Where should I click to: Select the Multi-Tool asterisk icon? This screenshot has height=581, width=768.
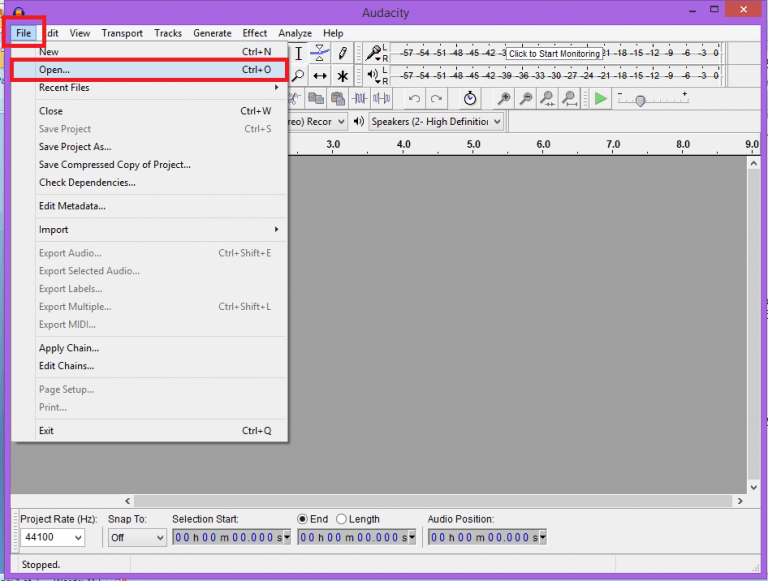pos(342,76)
